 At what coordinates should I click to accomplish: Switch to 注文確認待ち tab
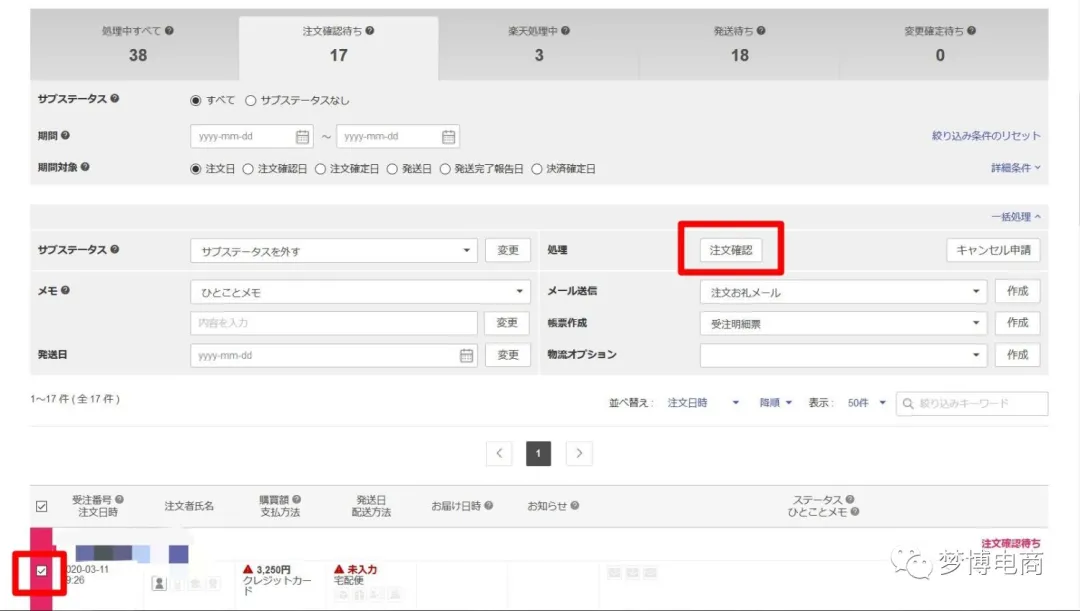coord(338,47)
